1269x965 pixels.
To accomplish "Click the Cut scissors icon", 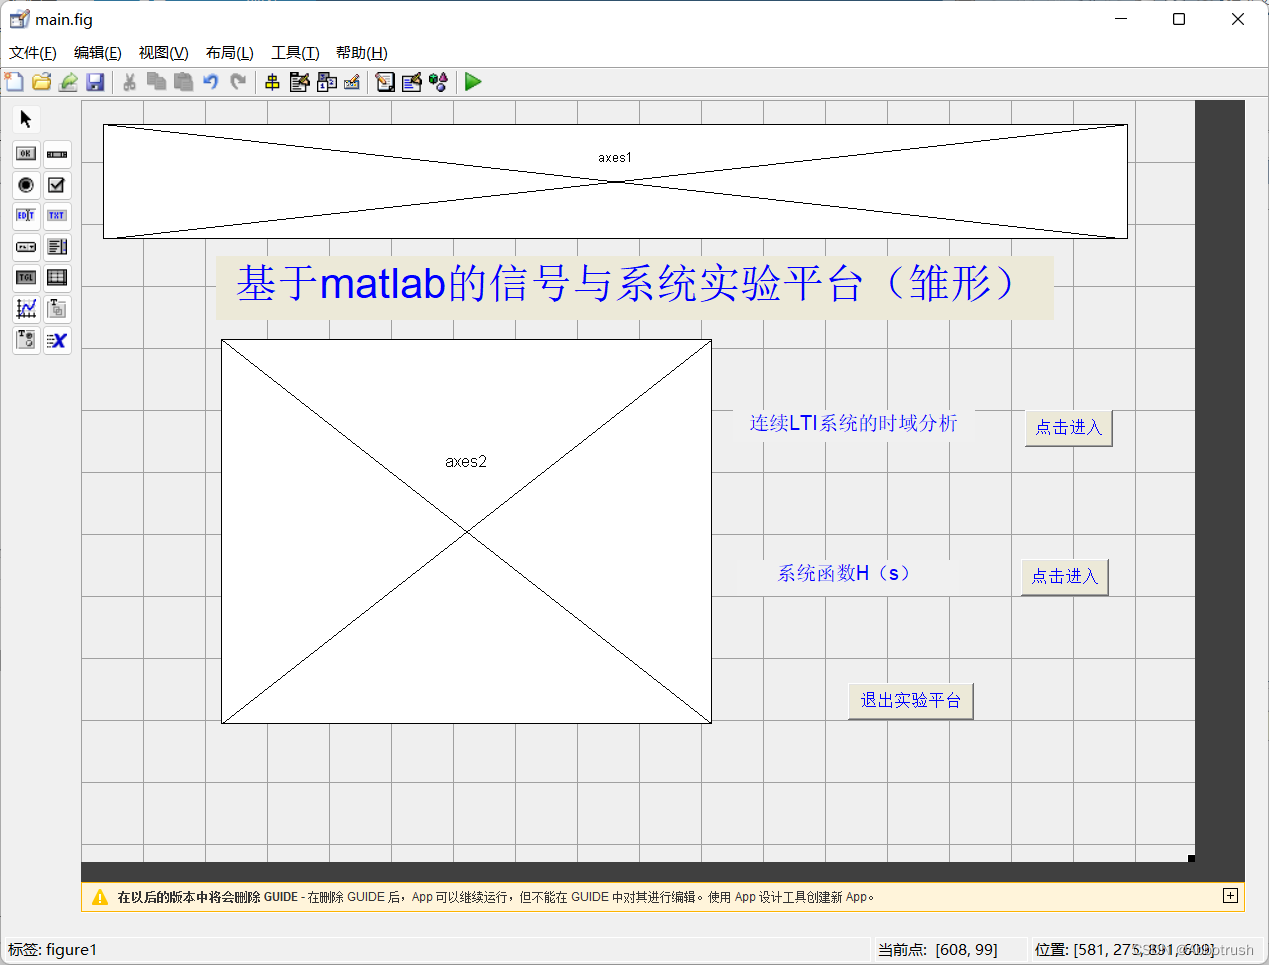I will coord(129,82).
